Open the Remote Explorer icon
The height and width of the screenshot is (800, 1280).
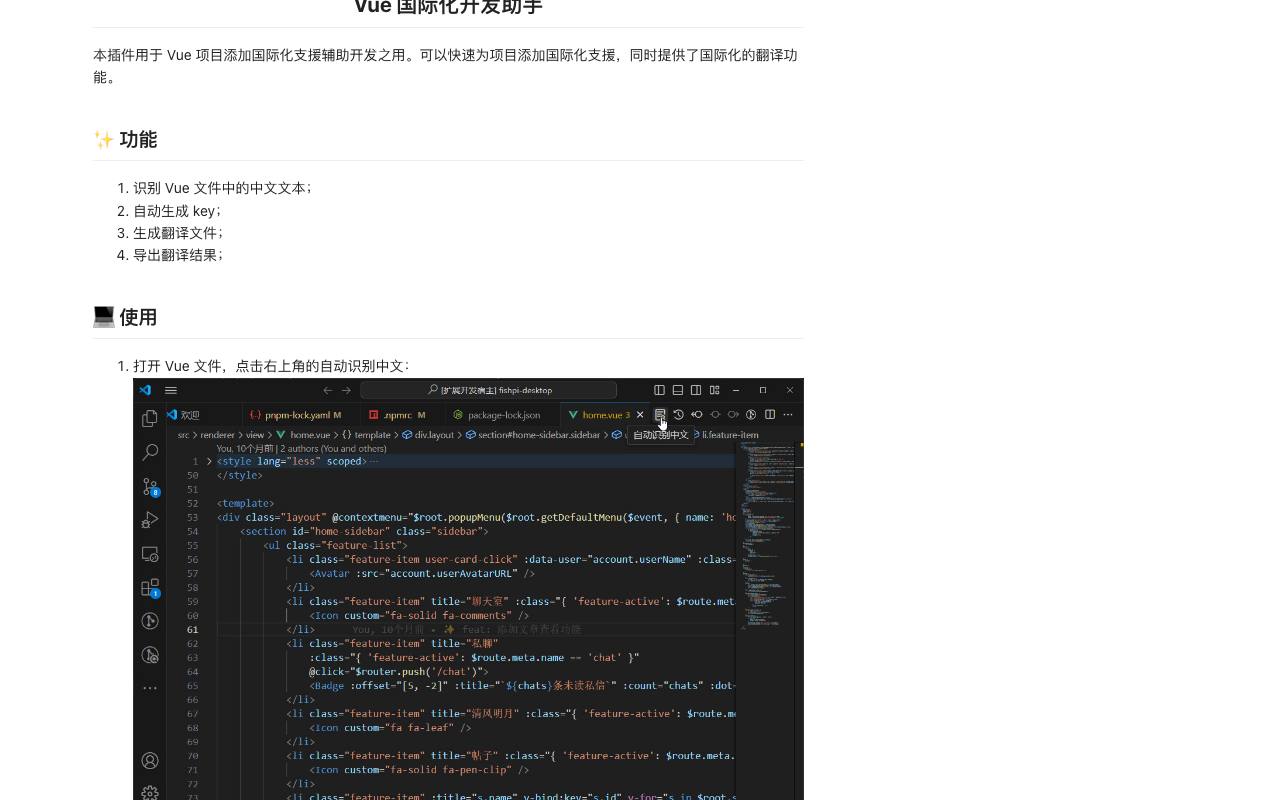[150, 554]
